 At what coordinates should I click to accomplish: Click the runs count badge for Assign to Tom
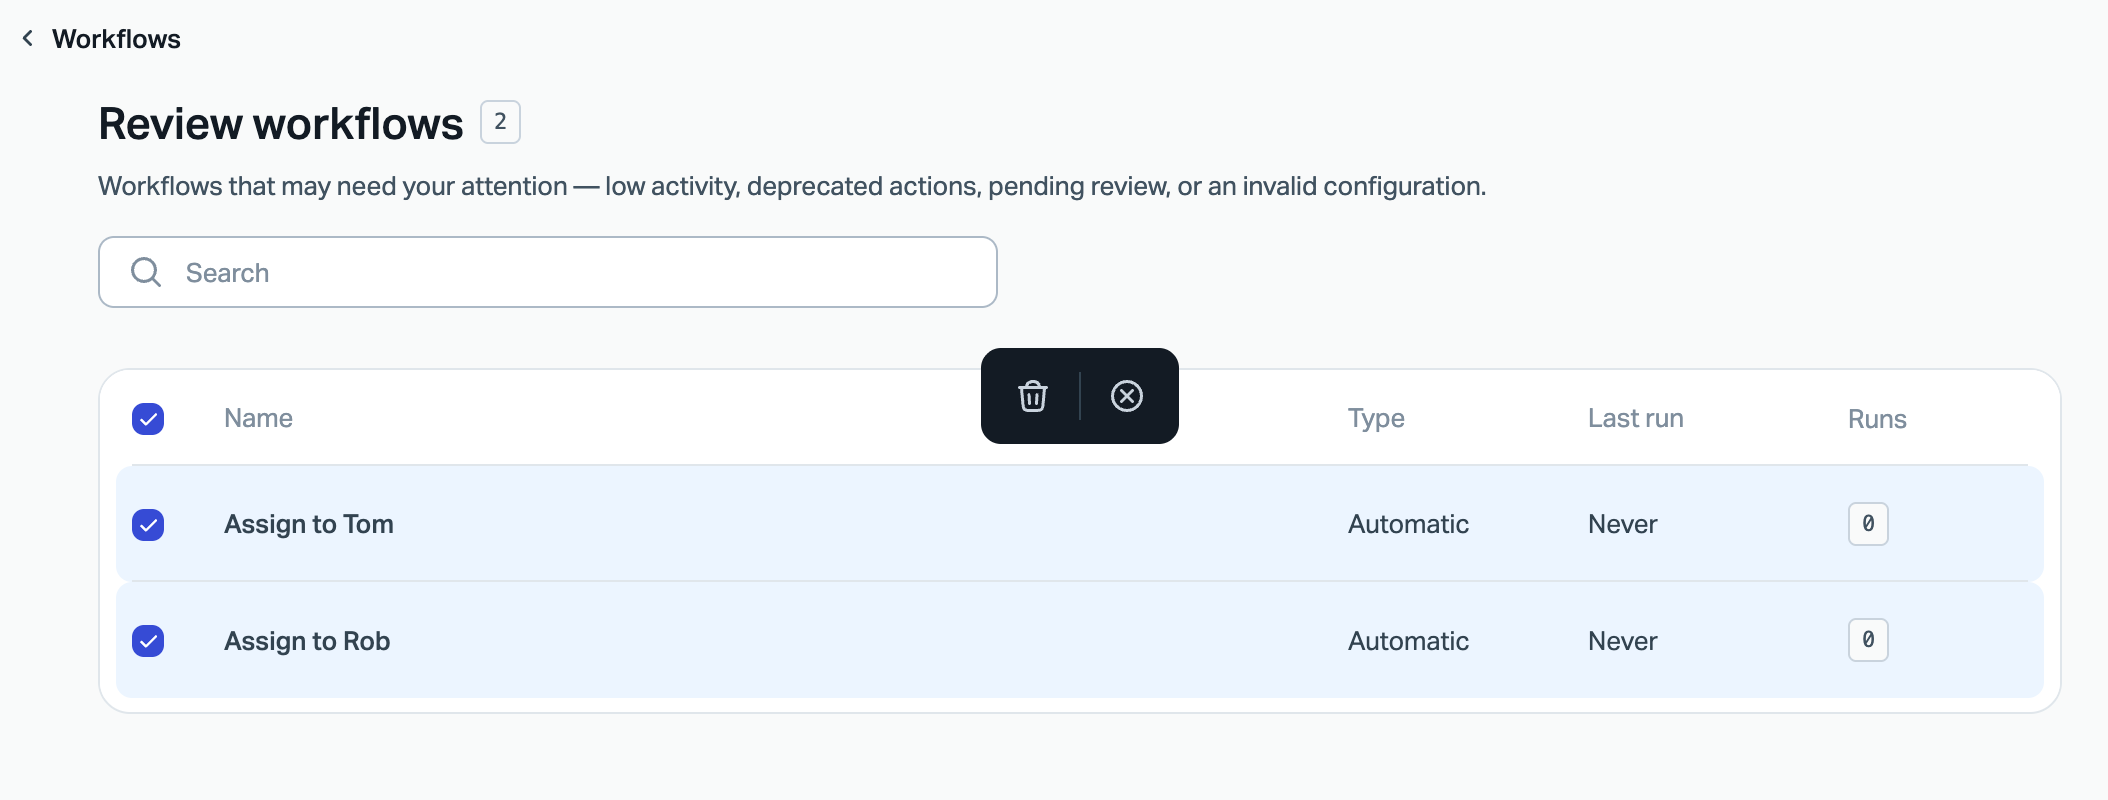pyautogui.click(x=1868, y=524)
